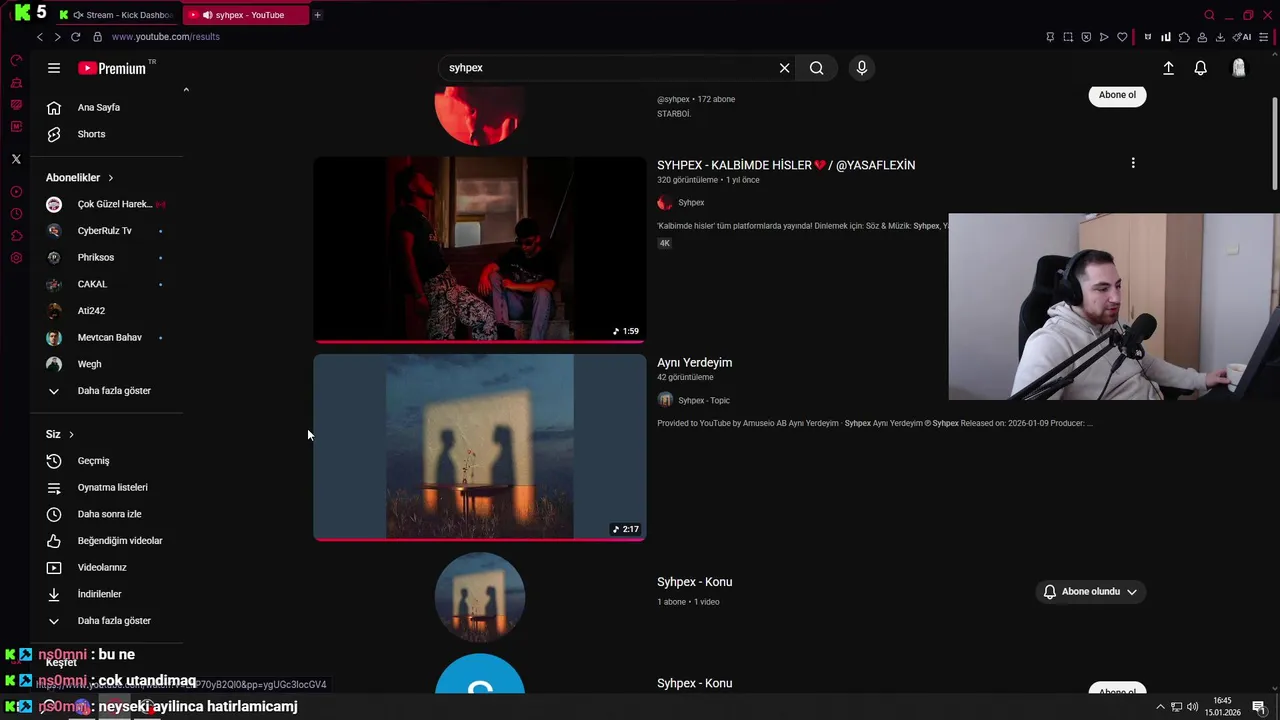Click the address bar URL youtube.com/results
Image resolution: width=1280 pixels, height=720 pixels.
[165, 37]
